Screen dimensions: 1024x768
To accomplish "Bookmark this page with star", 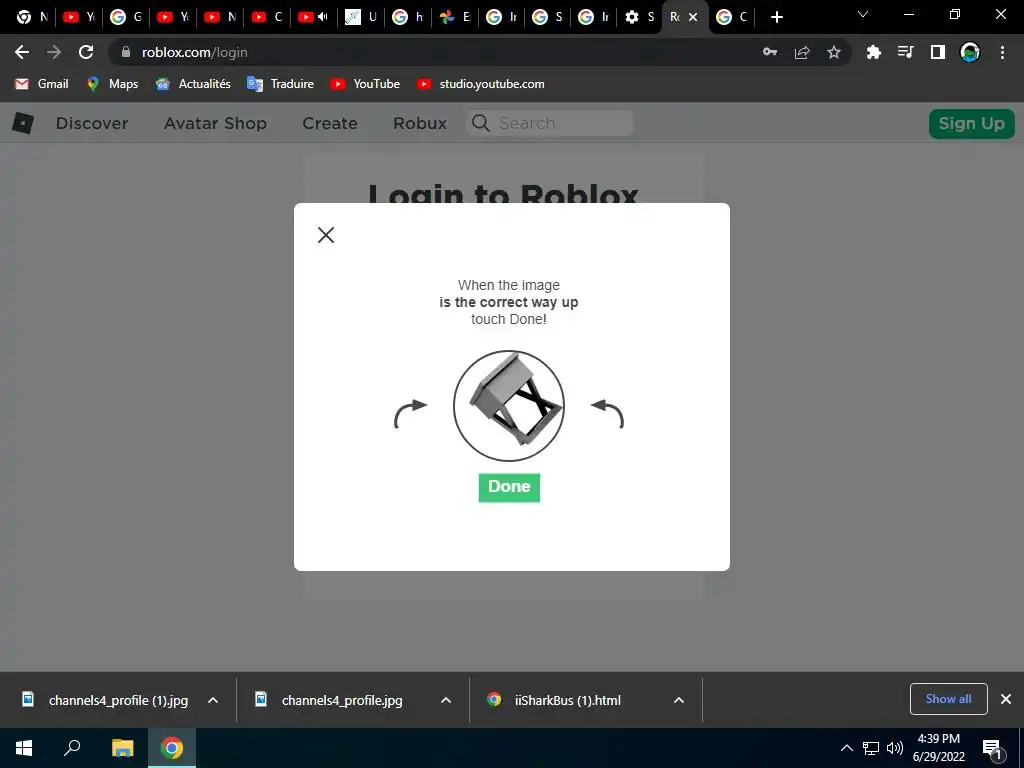I will click(x=834, y=52).
